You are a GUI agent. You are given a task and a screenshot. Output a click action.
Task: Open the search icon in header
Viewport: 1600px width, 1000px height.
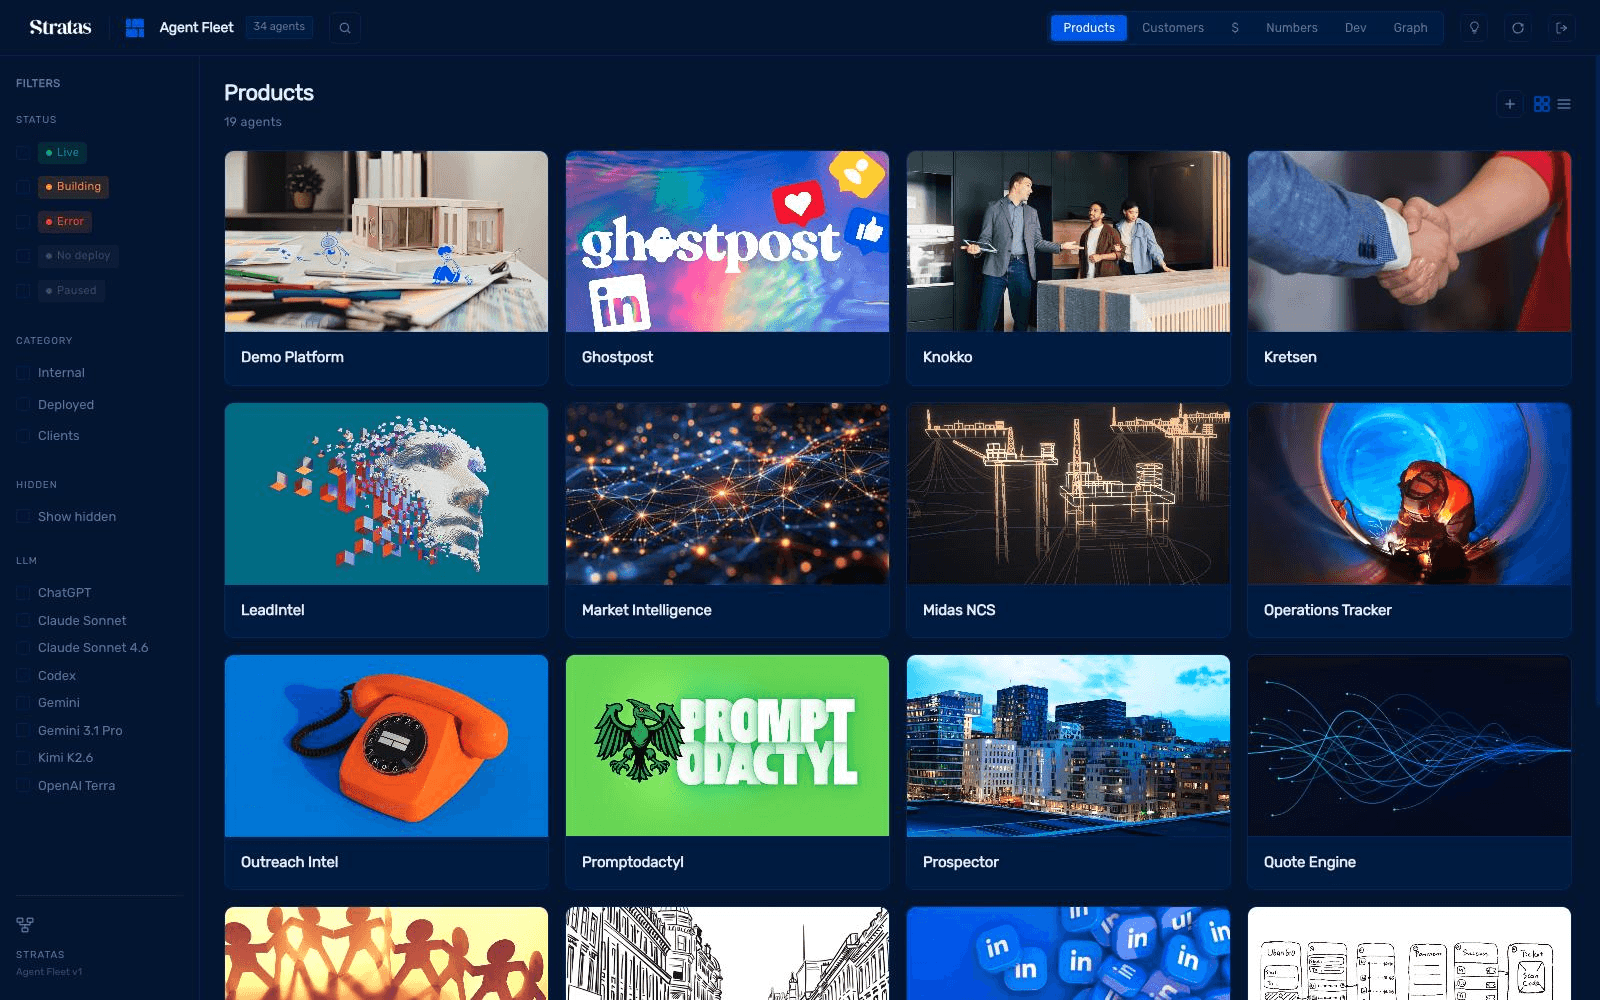pyautogui.click(x=345, y=28)
